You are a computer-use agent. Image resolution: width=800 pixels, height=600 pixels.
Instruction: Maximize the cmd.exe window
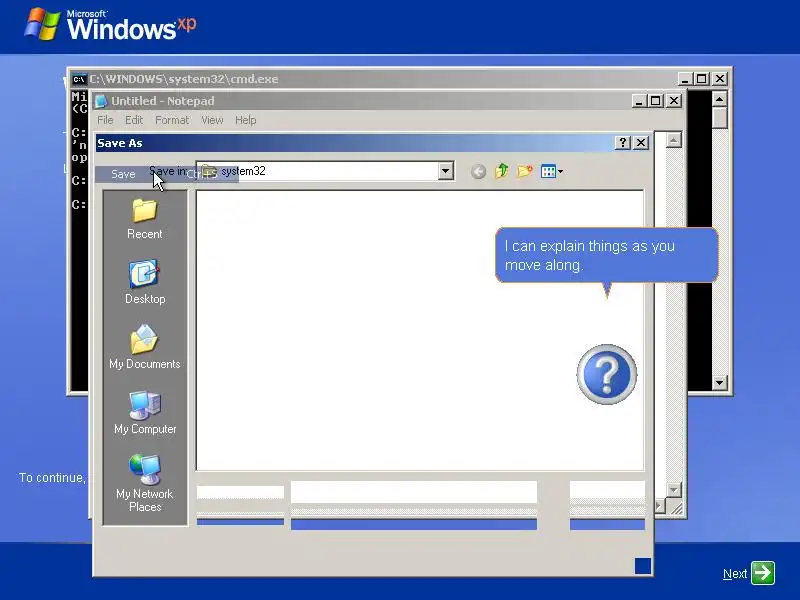(702, 79)
